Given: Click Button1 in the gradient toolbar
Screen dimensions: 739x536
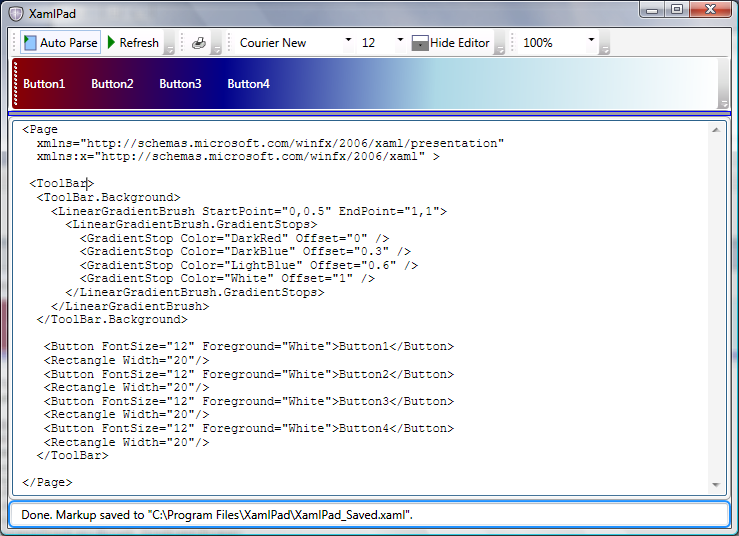Looking at the screenshot, I should click(44, 84).
